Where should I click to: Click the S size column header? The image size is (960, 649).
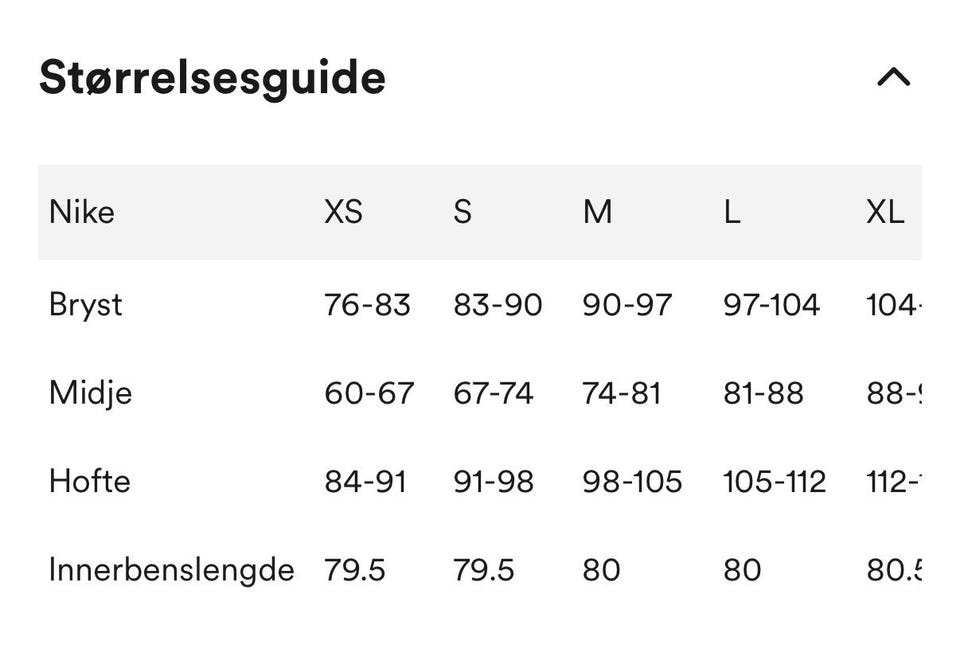coord(462,212)
